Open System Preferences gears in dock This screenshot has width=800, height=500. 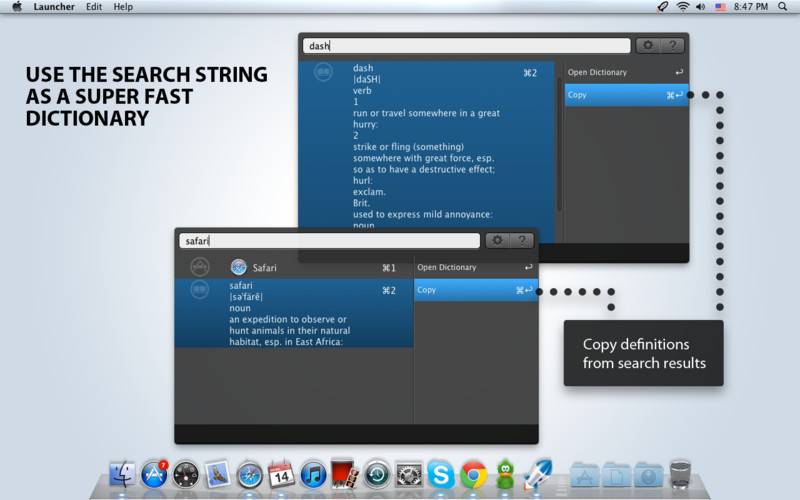(409, 475)
